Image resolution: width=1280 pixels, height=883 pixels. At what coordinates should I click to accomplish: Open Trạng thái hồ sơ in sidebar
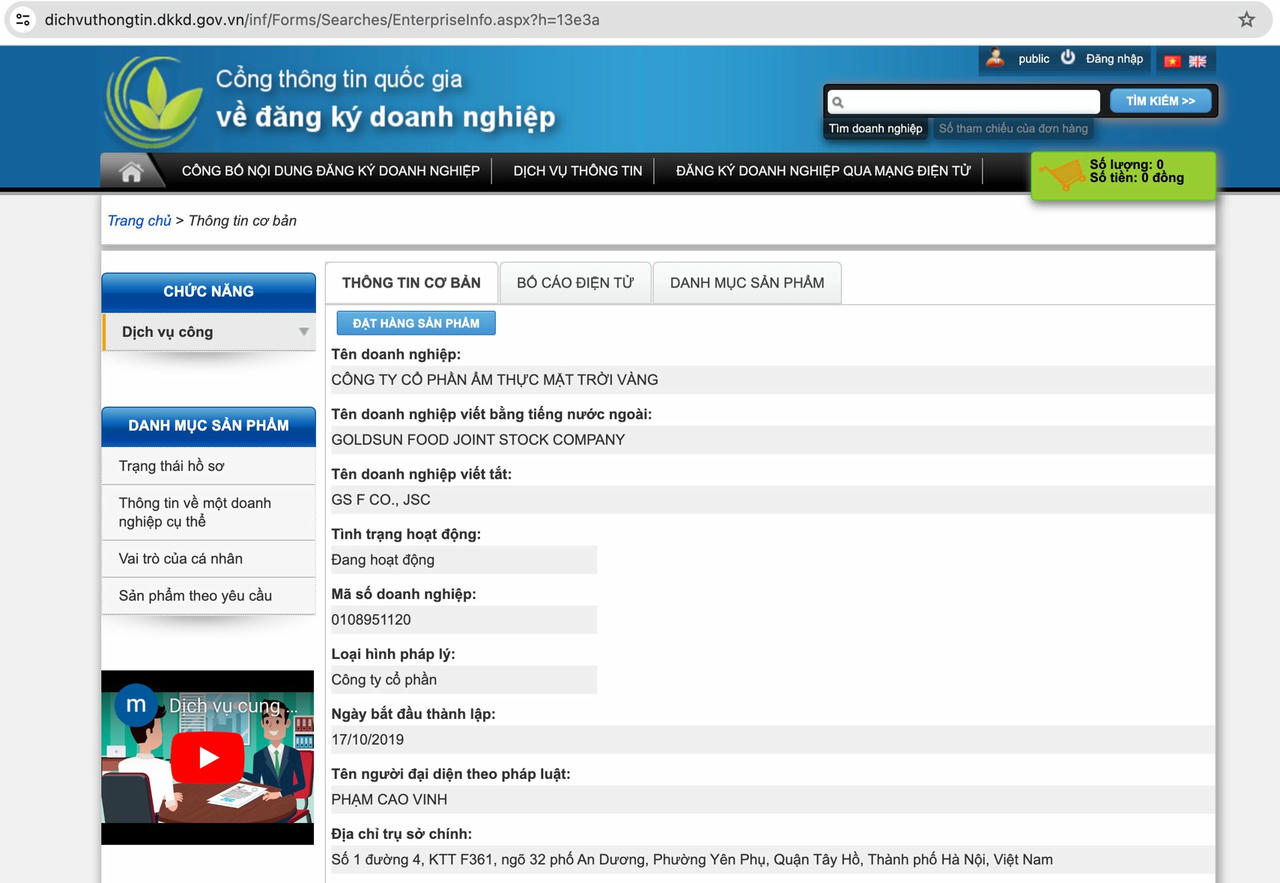pyautogui.click(x=172, y=466)
